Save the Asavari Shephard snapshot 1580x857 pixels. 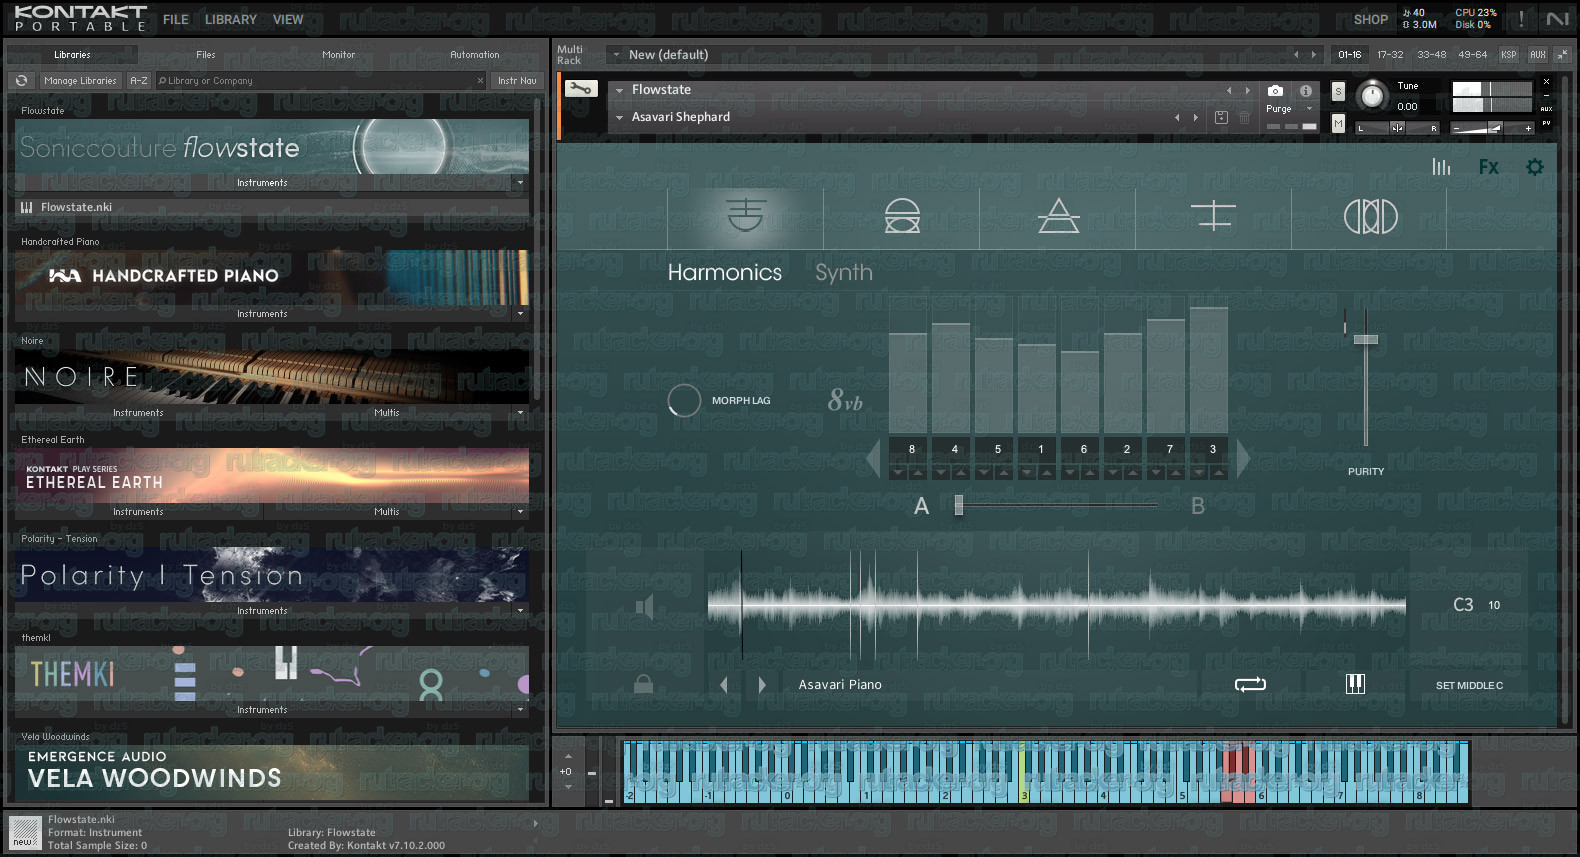point(1221,117)
